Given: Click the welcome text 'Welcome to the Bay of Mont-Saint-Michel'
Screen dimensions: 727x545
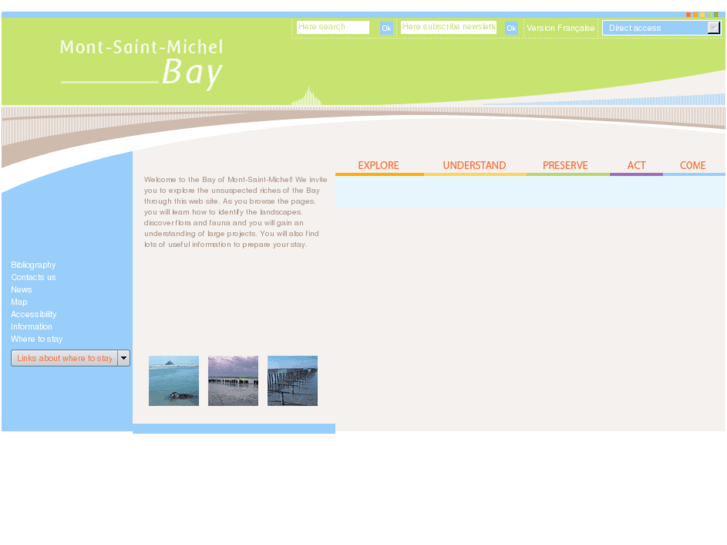Looking at the screenshot, I should 218,180.
